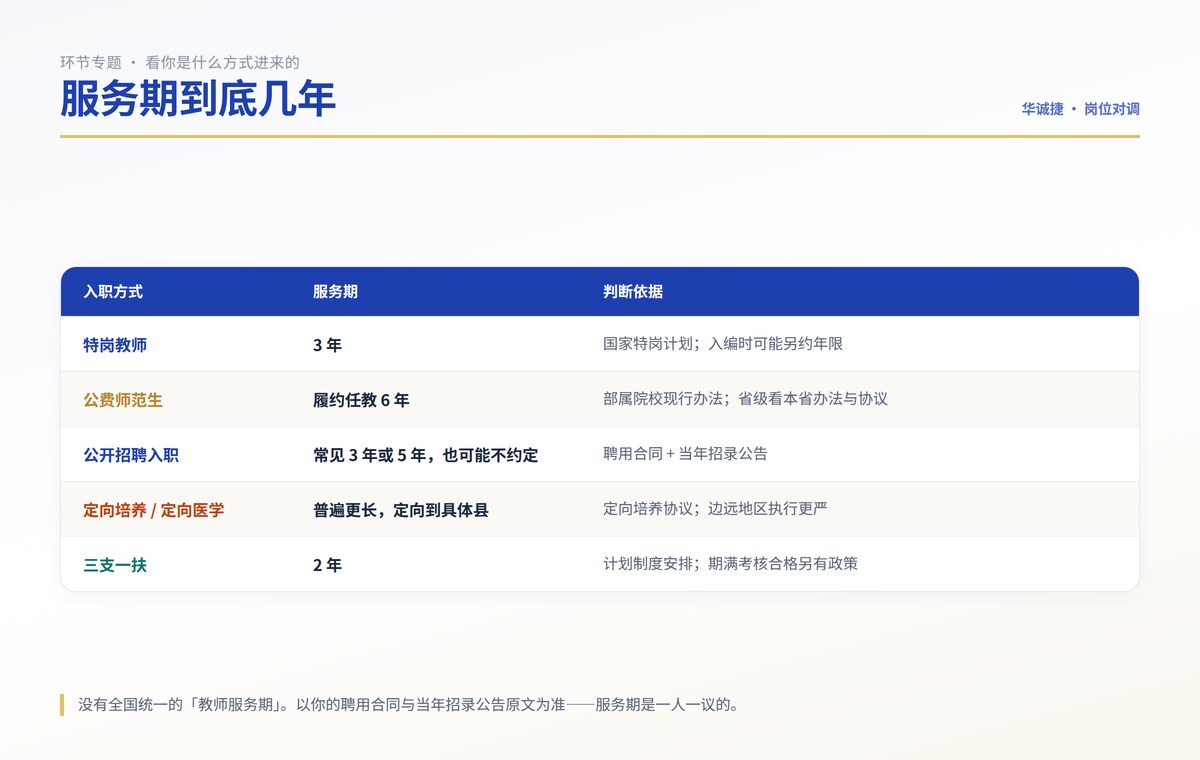Click the 华诚捷 · 岗位对调 header label
The image size is (1200, 760).
pos(1080,109)
